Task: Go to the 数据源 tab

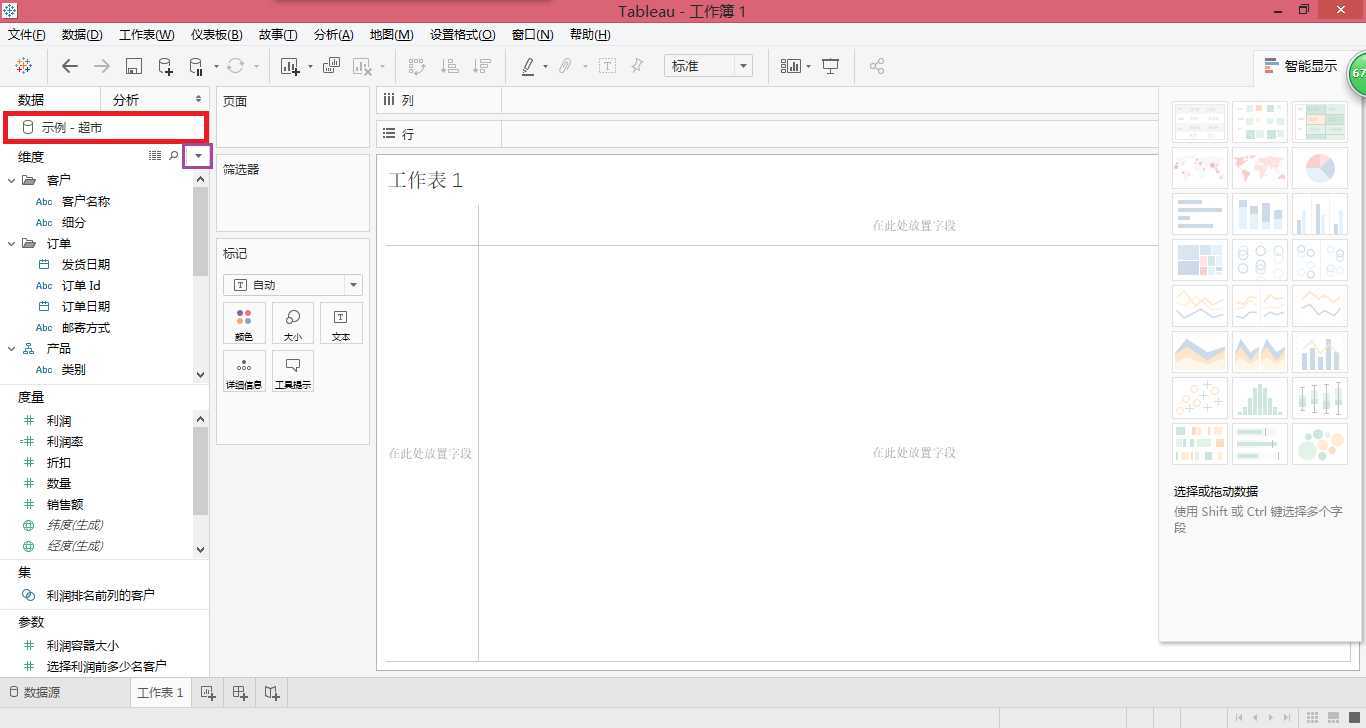Action: [x=35, y=692]
